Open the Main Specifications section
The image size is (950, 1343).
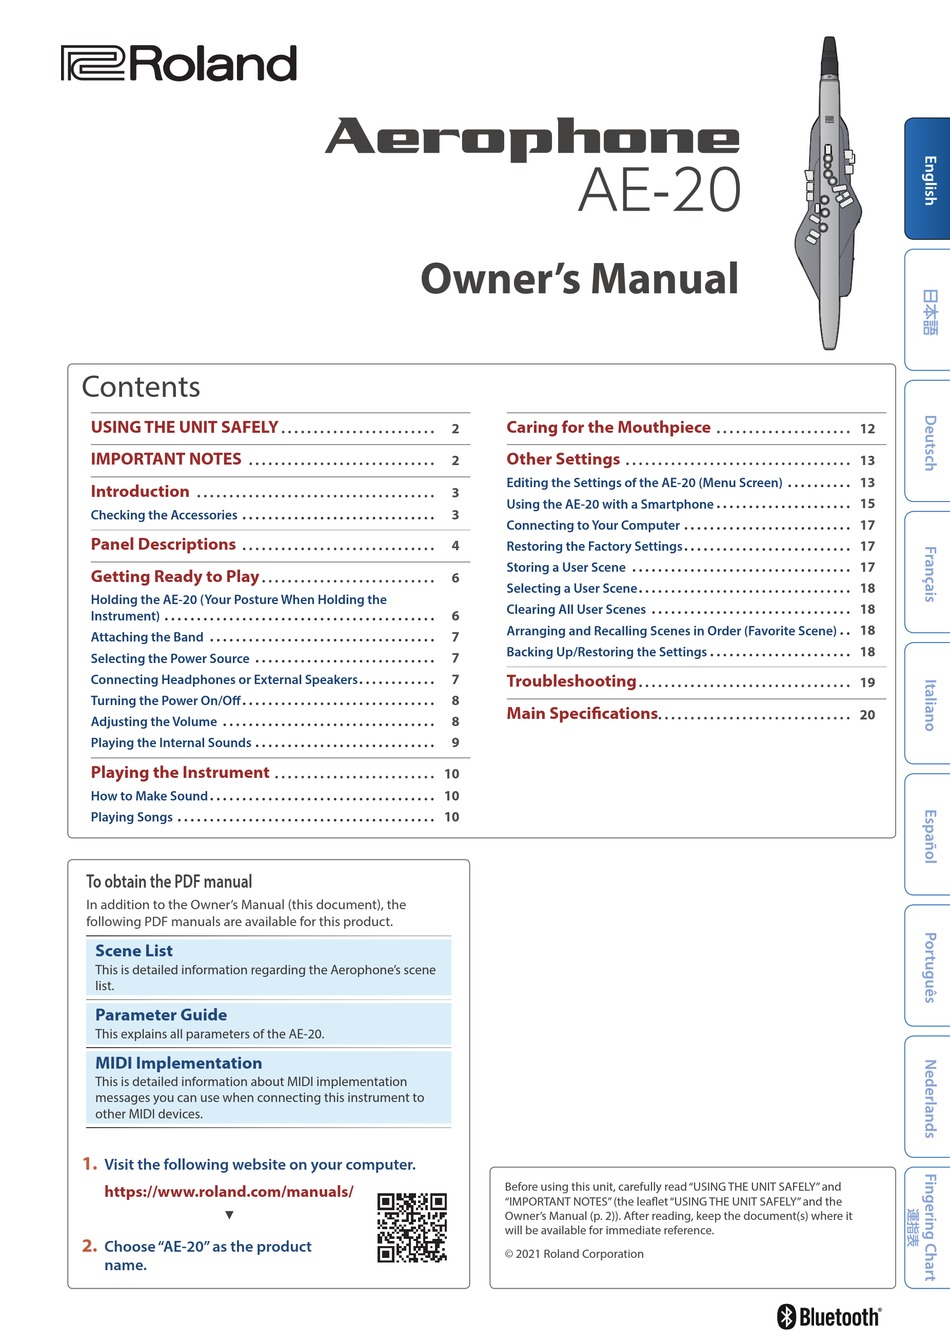[x=582, y=714]
